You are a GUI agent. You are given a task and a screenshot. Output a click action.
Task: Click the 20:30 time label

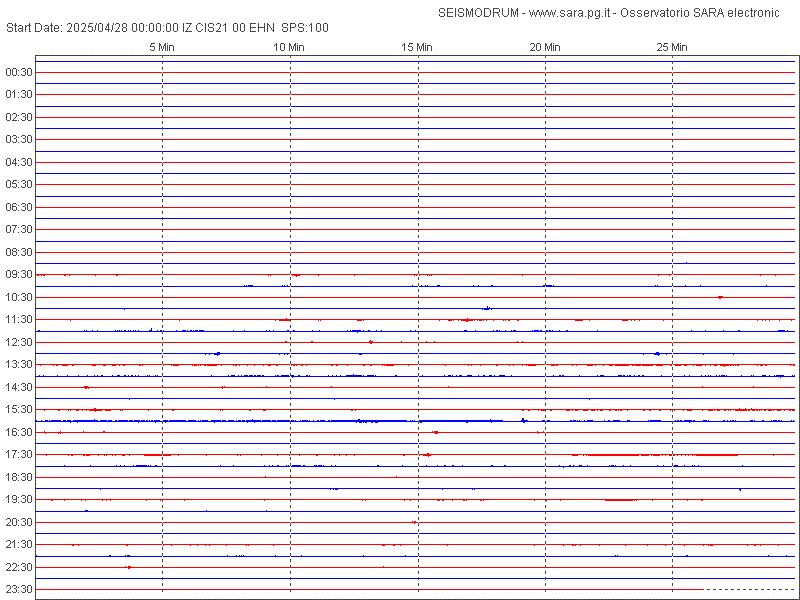(x=19, y=522)
